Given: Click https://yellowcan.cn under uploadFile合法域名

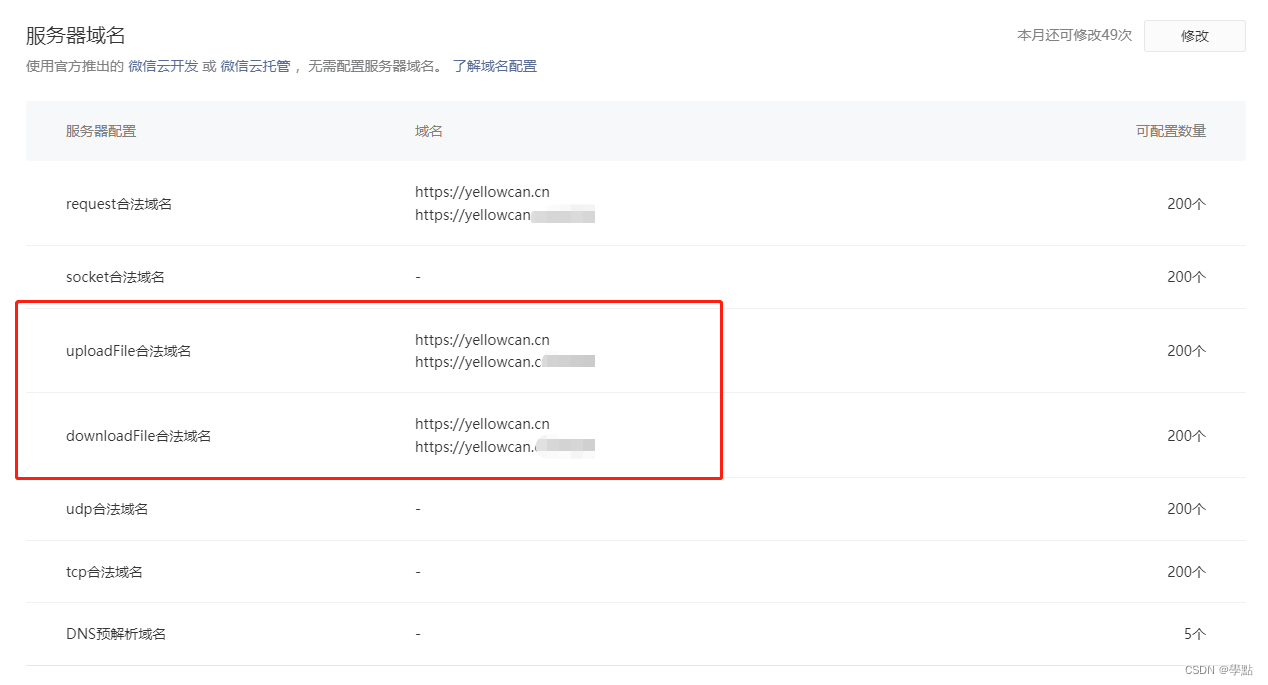Looking at the screenshot, I should click(482, 339).
